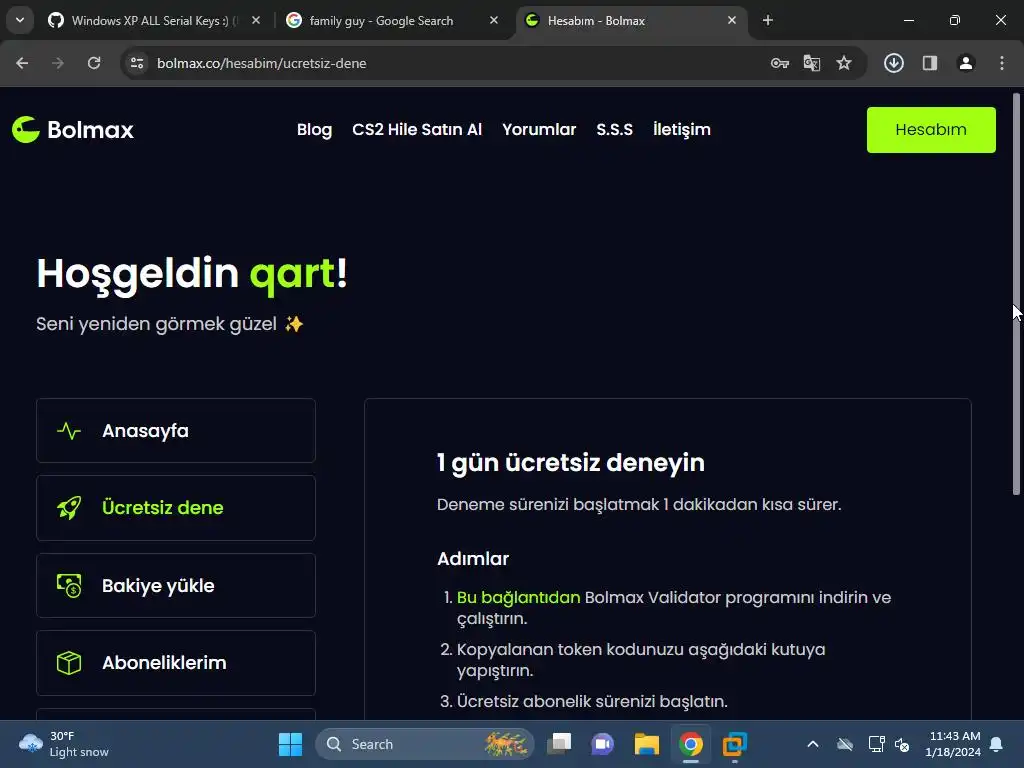Screen dimensions: 1024x768
Task: Follow the Bu bağlantıdan download link
Action: tap(518, 597)
